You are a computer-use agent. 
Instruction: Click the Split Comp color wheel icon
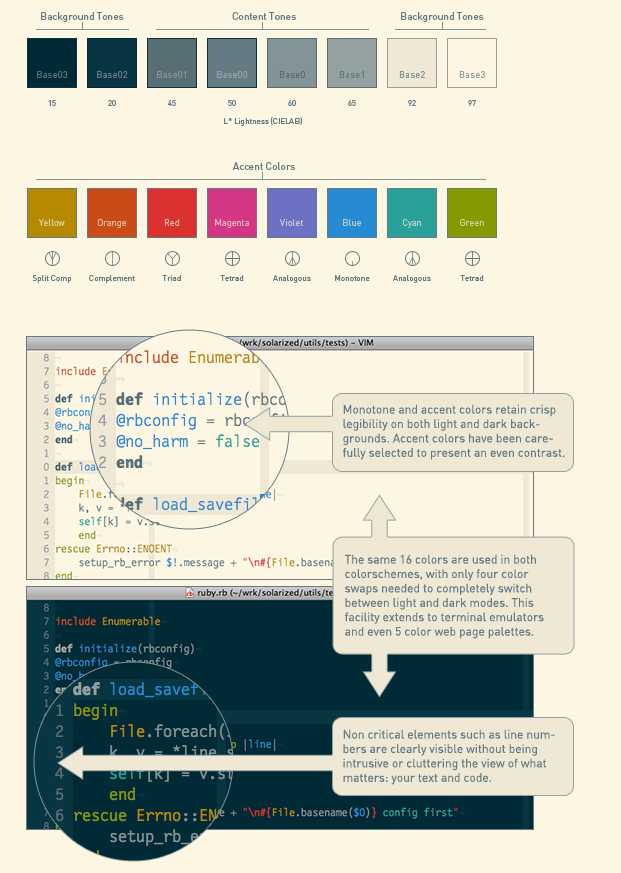(x=52, y=258)
